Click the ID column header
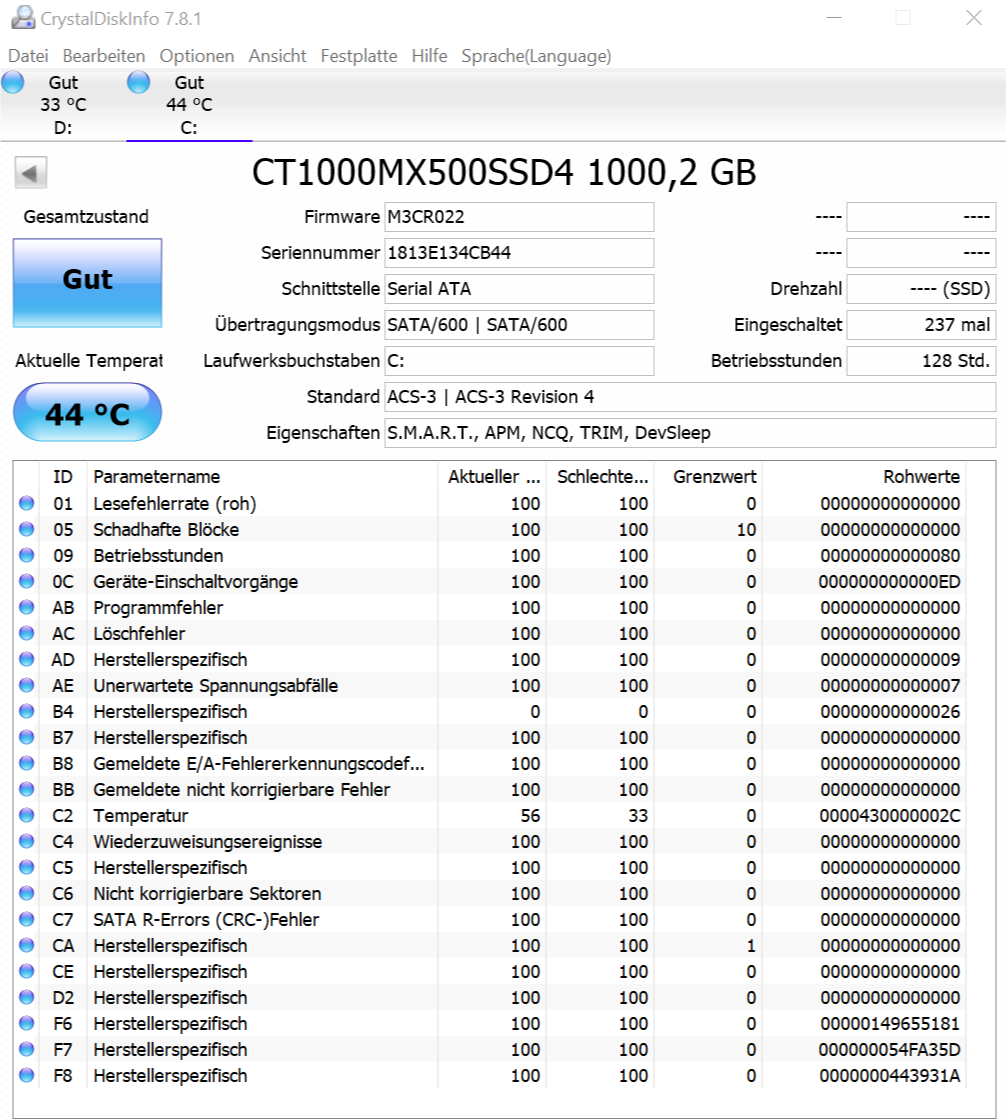 tap(63, 476)
